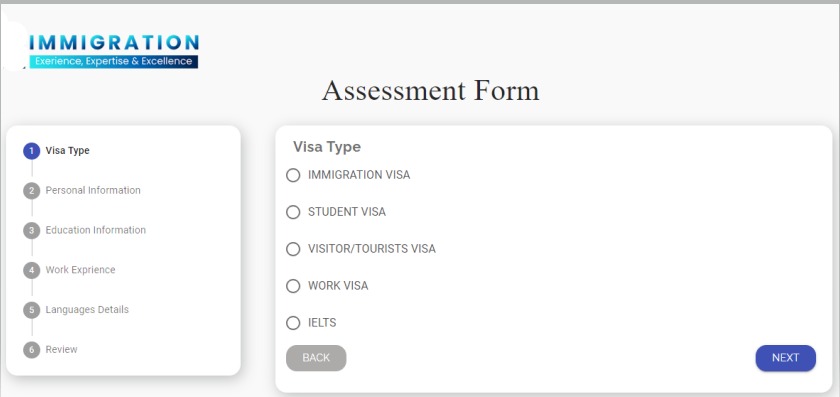This screenshot has height=397, width=840.
Task: Choose VISITOR/TOURISTS VISA option
Action: coord(293,249)
